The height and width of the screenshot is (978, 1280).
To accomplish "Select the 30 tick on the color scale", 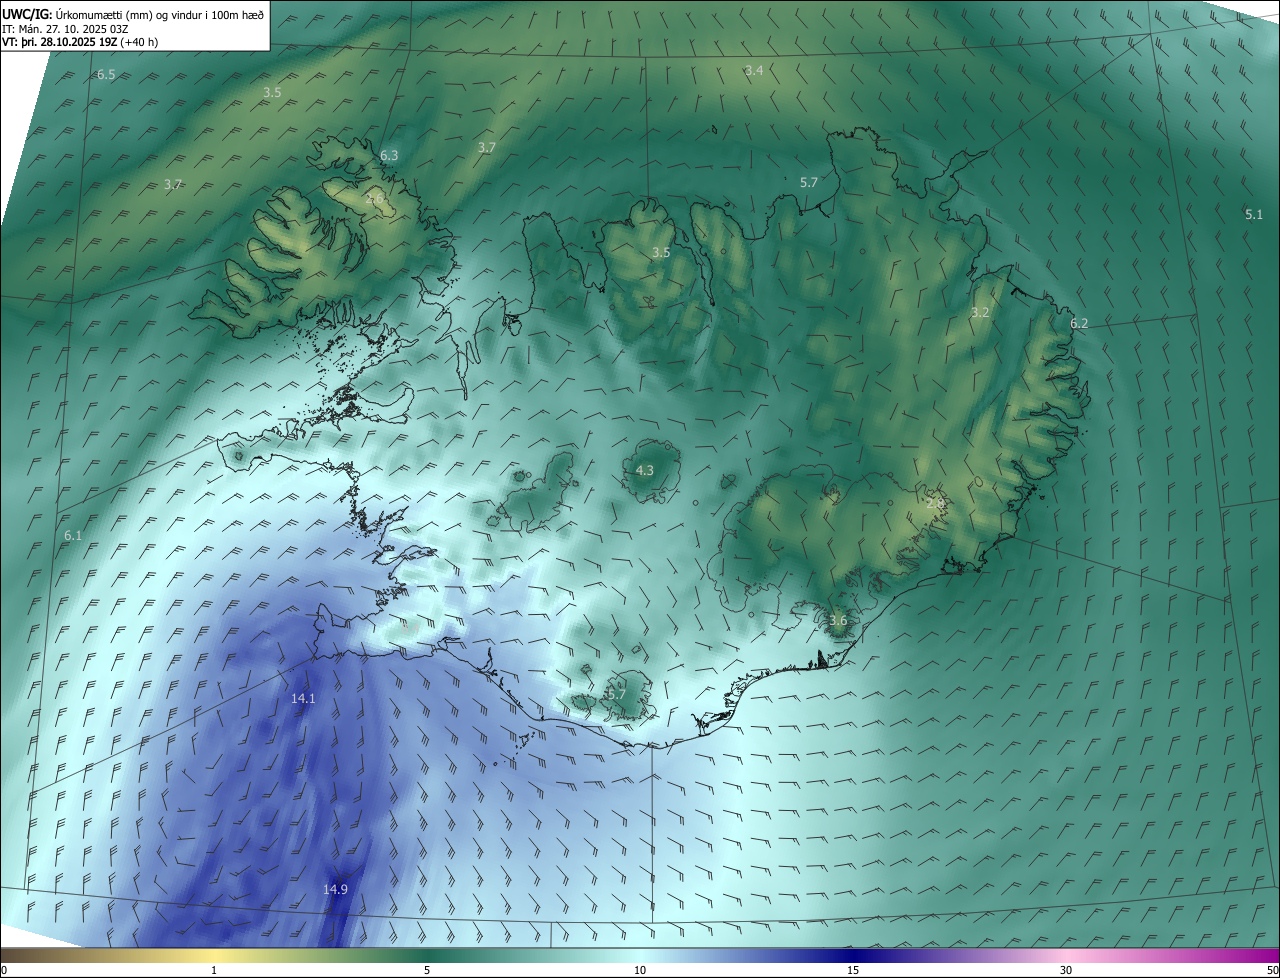I will pos(1066,970).
